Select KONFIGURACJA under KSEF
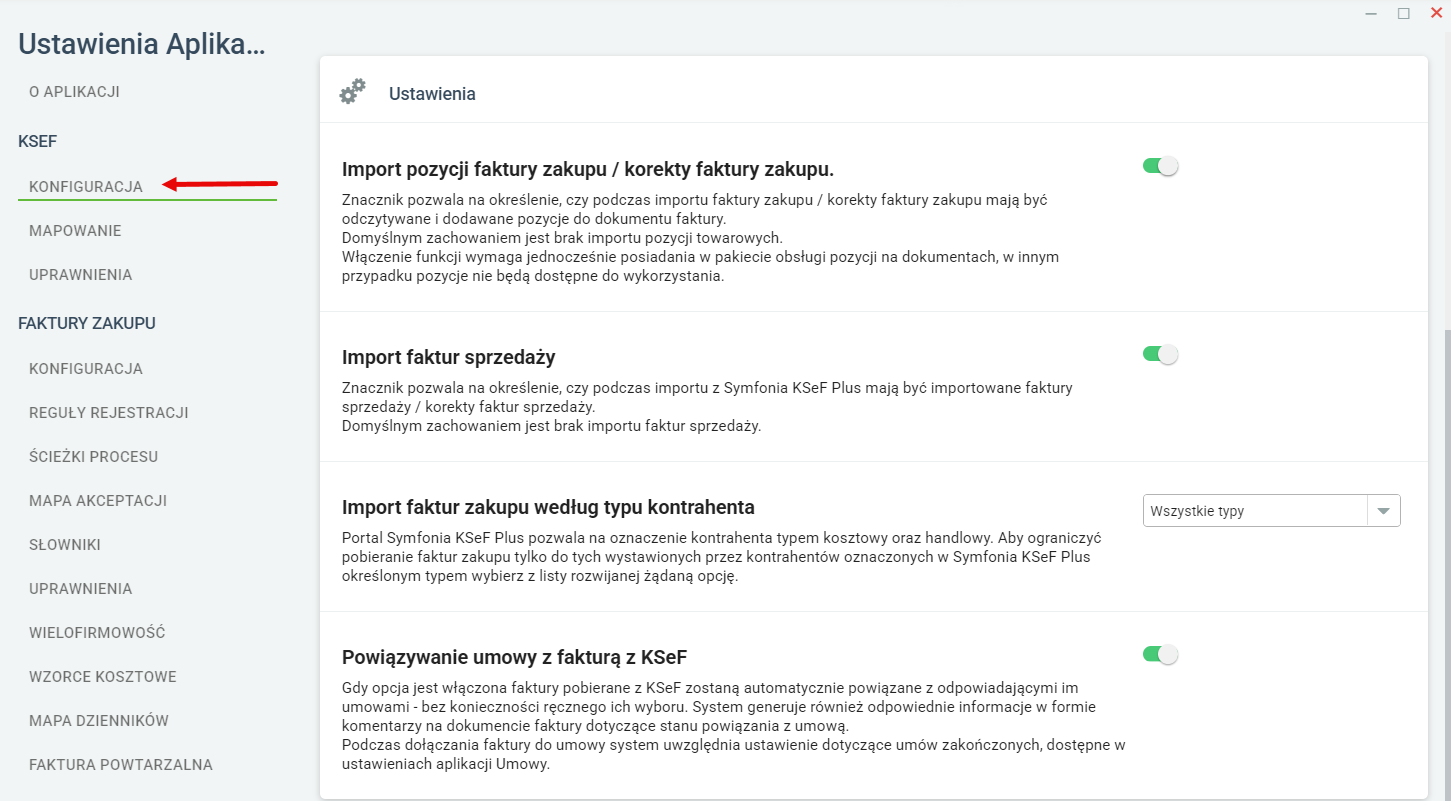This screenshot has height=801, width=1451. click(x=86, y=187)
